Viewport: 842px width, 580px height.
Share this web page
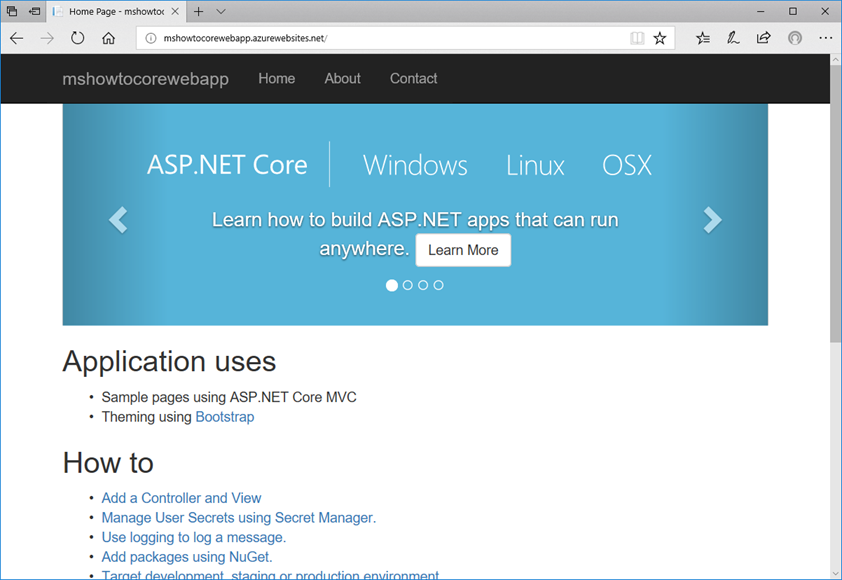[x=764, y=38]
